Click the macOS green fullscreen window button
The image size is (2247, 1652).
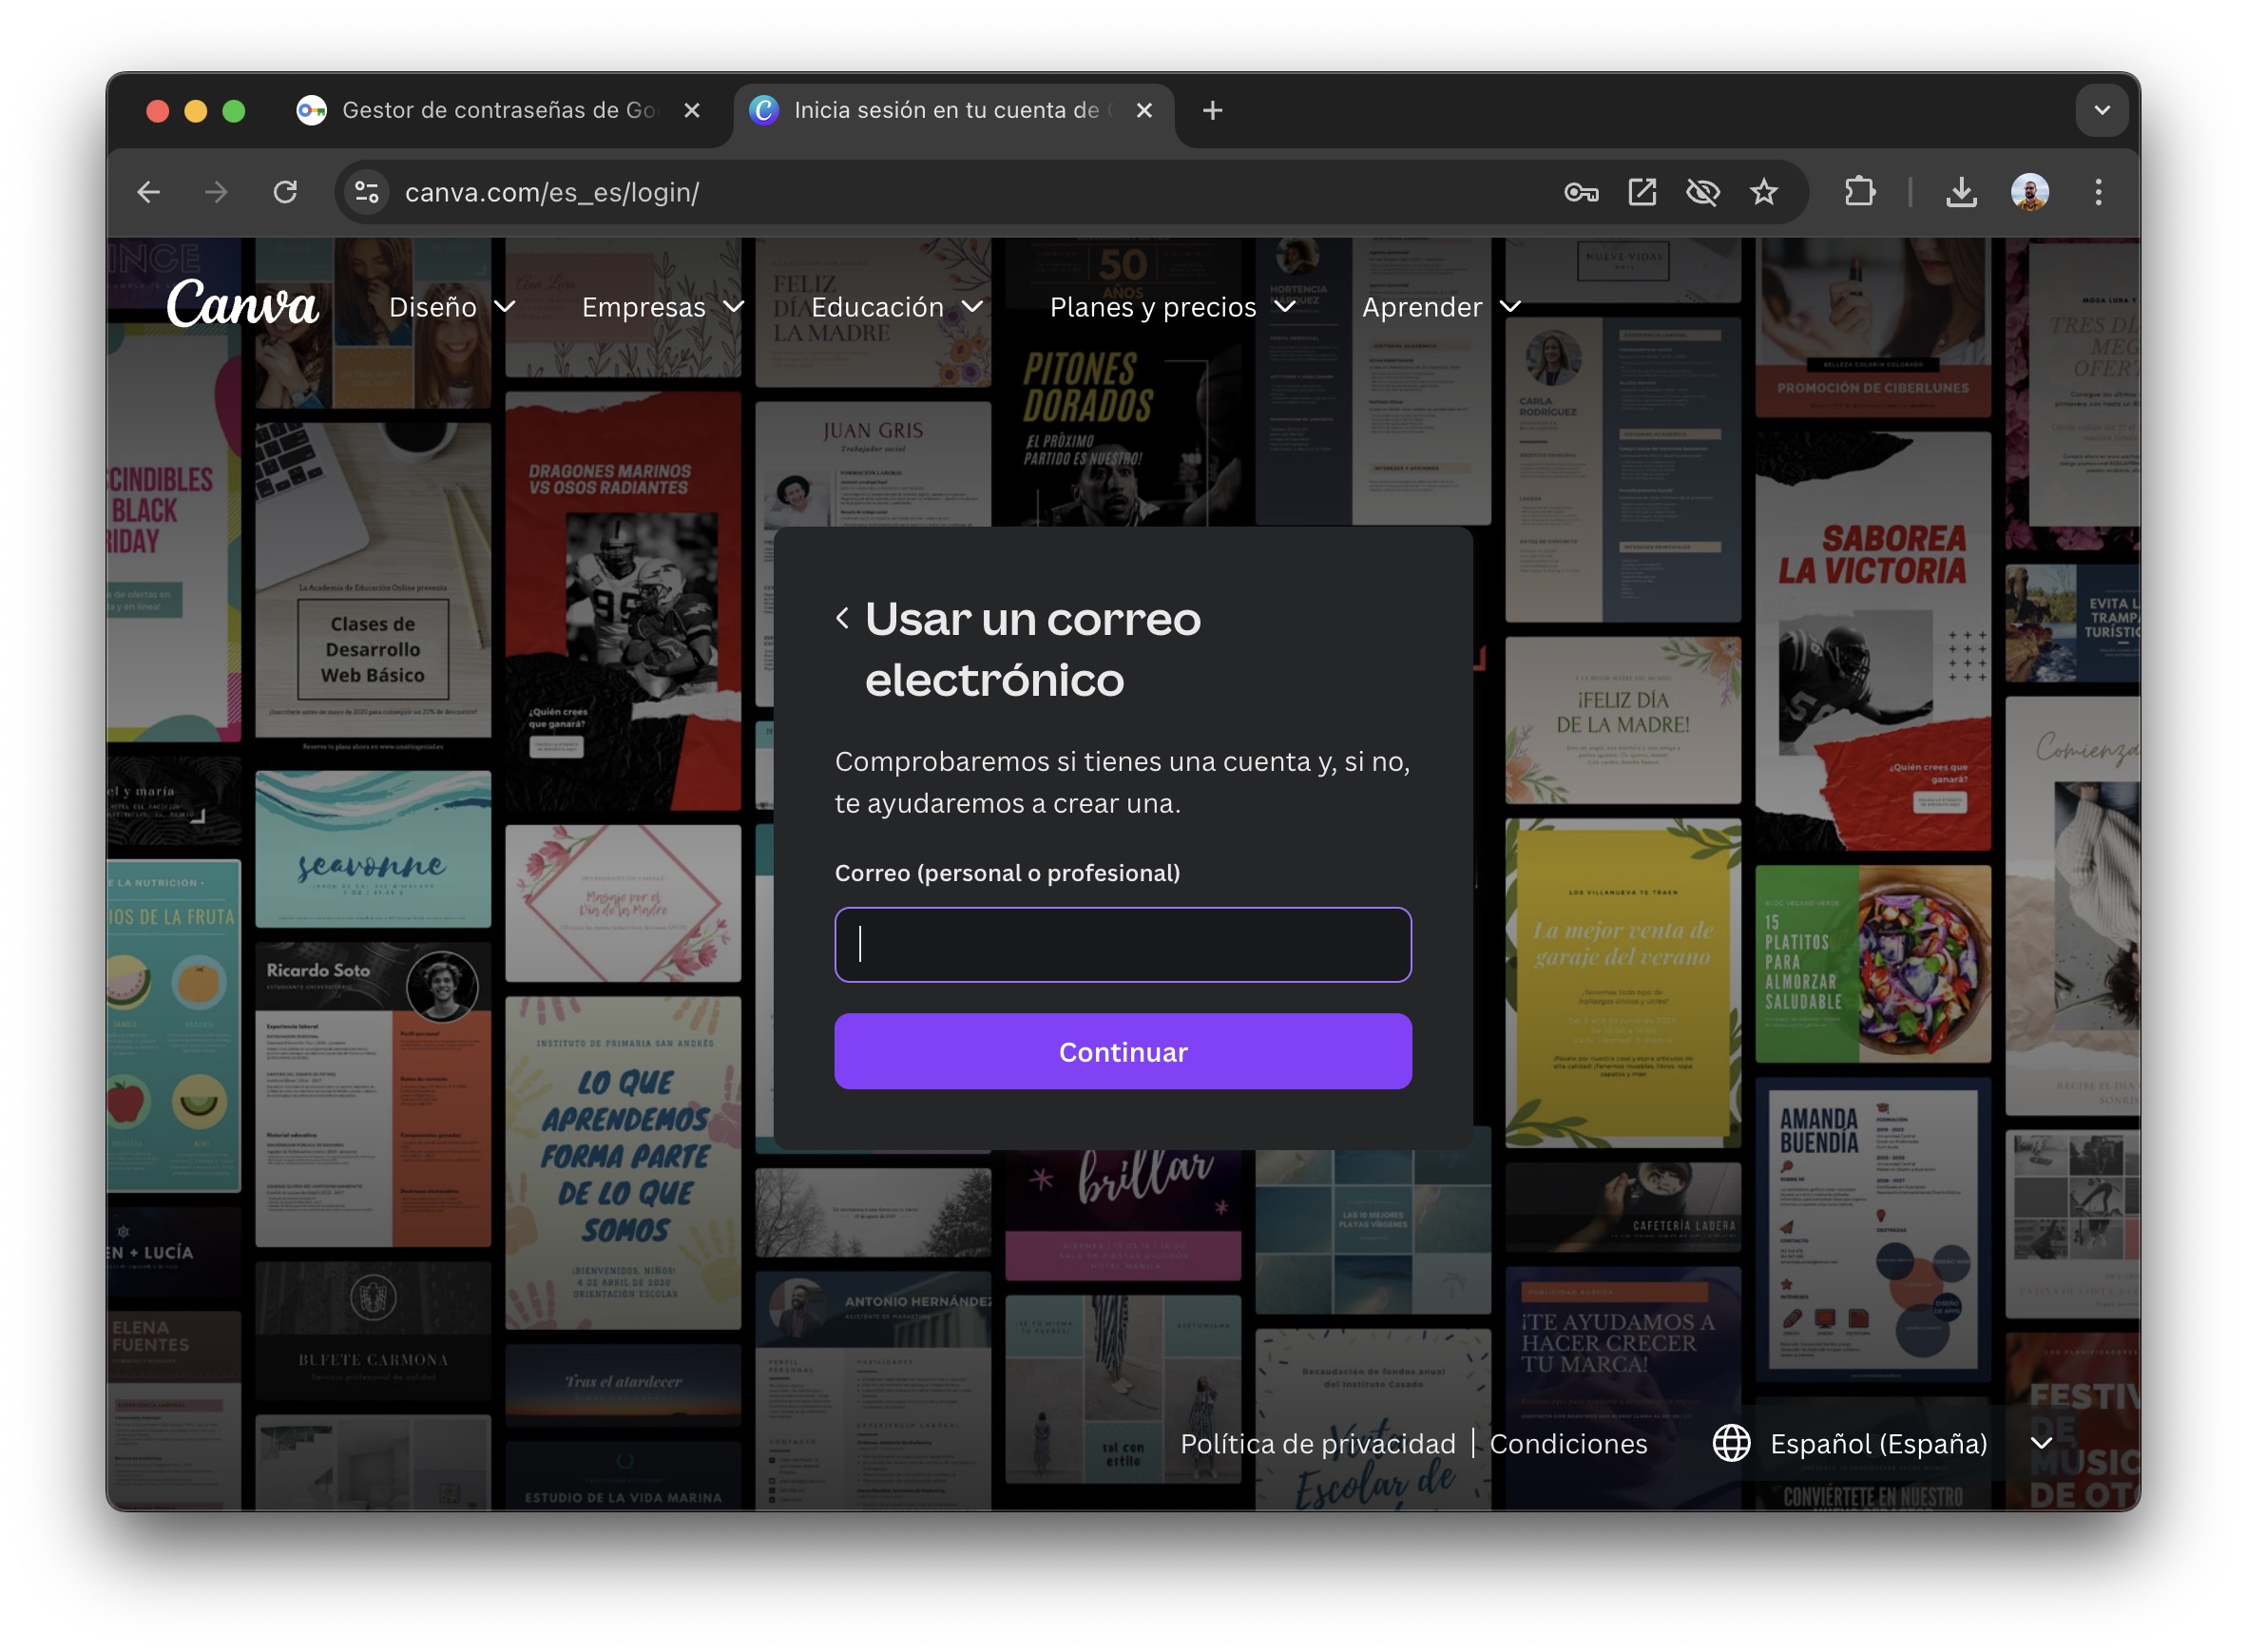pos(234,110)
